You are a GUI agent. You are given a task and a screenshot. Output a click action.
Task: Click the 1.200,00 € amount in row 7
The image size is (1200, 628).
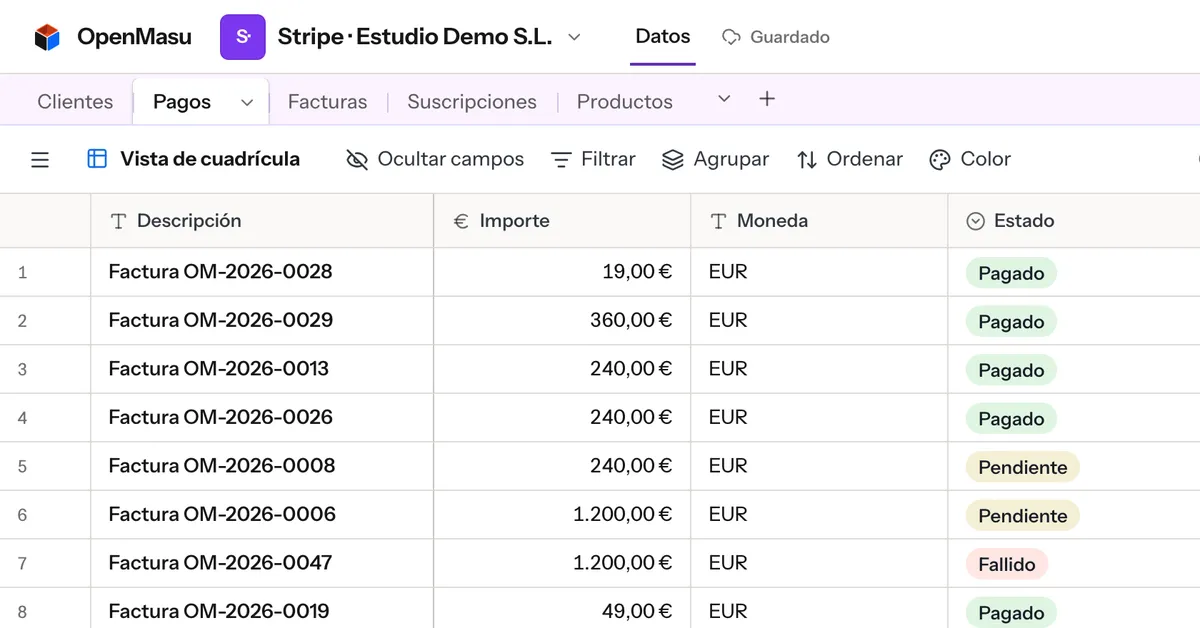pyautogui.click(x=562, y=563)
